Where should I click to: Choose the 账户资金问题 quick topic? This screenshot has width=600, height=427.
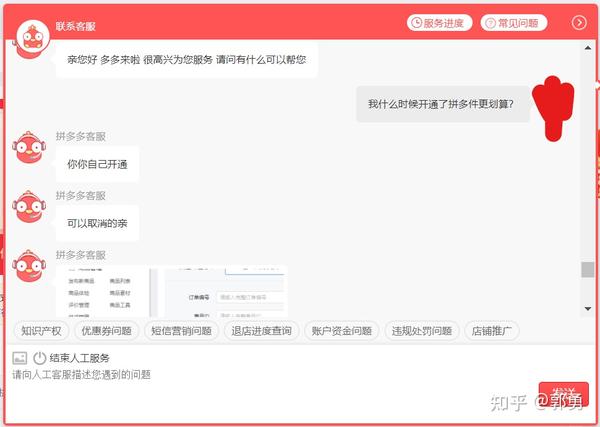341,331
